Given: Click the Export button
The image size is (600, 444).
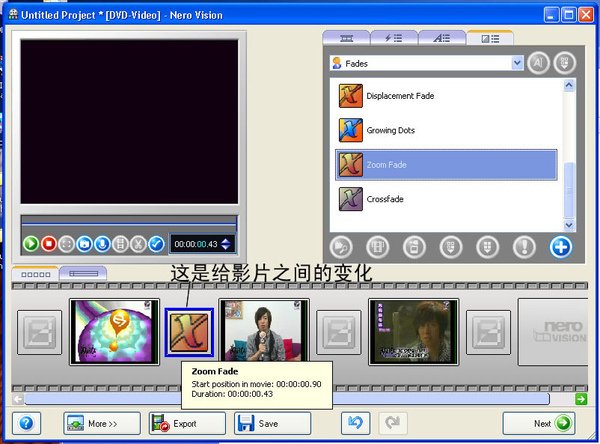Looking at the screenshot, I should 187,423.
